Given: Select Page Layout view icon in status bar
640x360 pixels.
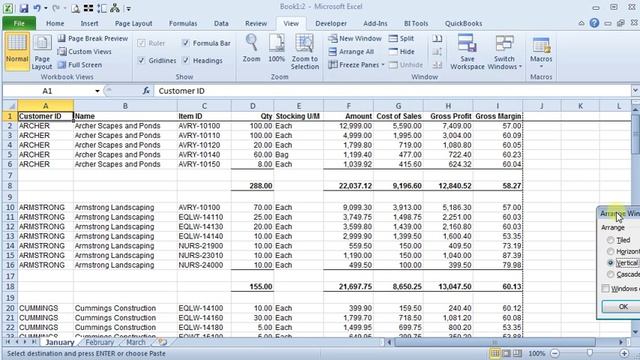Looking at the screenshot, I should [x=506, y=353].
